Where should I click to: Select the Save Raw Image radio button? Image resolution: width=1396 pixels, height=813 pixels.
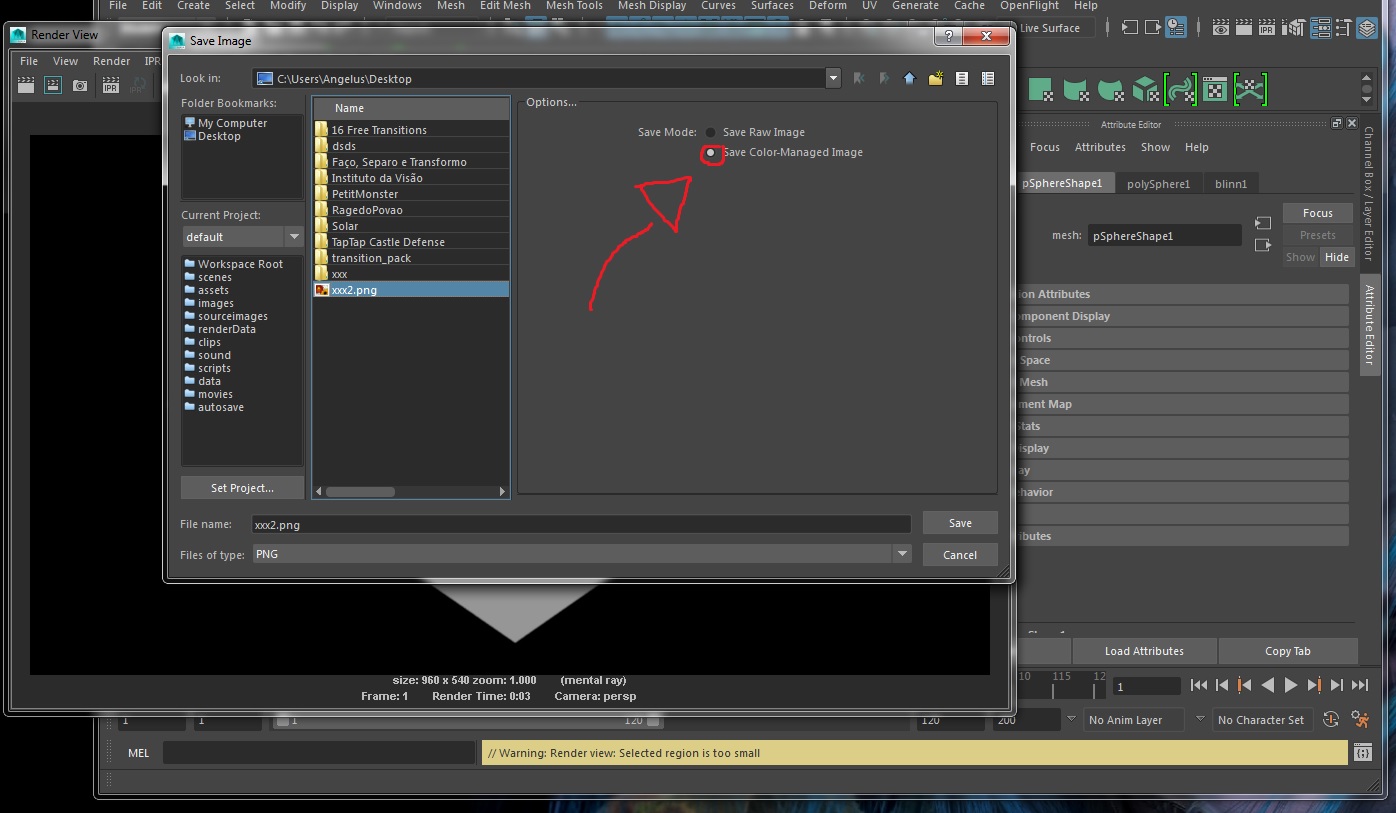[x=710, y=132]
